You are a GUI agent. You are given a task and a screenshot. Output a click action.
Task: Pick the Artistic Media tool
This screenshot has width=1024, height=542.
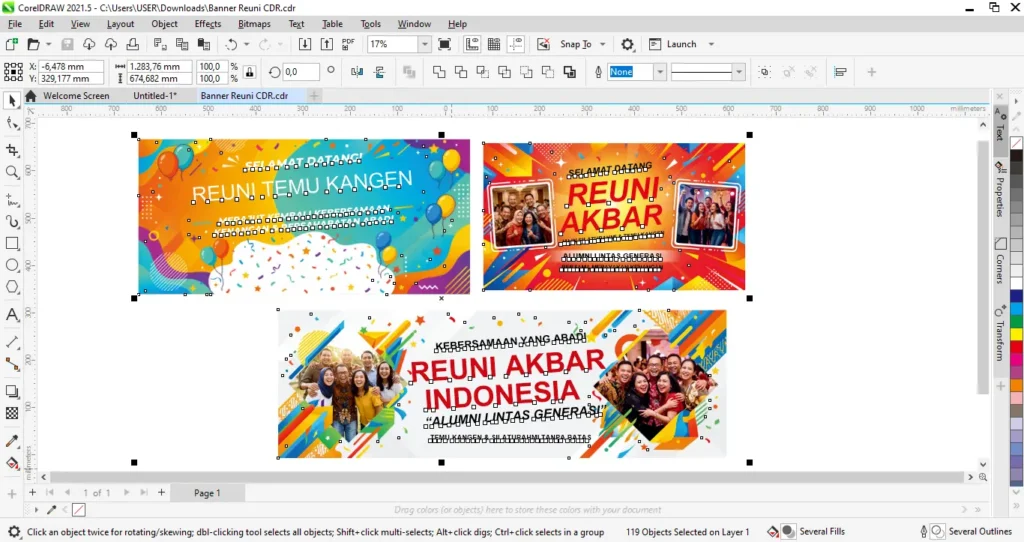(x=12, y=221)
